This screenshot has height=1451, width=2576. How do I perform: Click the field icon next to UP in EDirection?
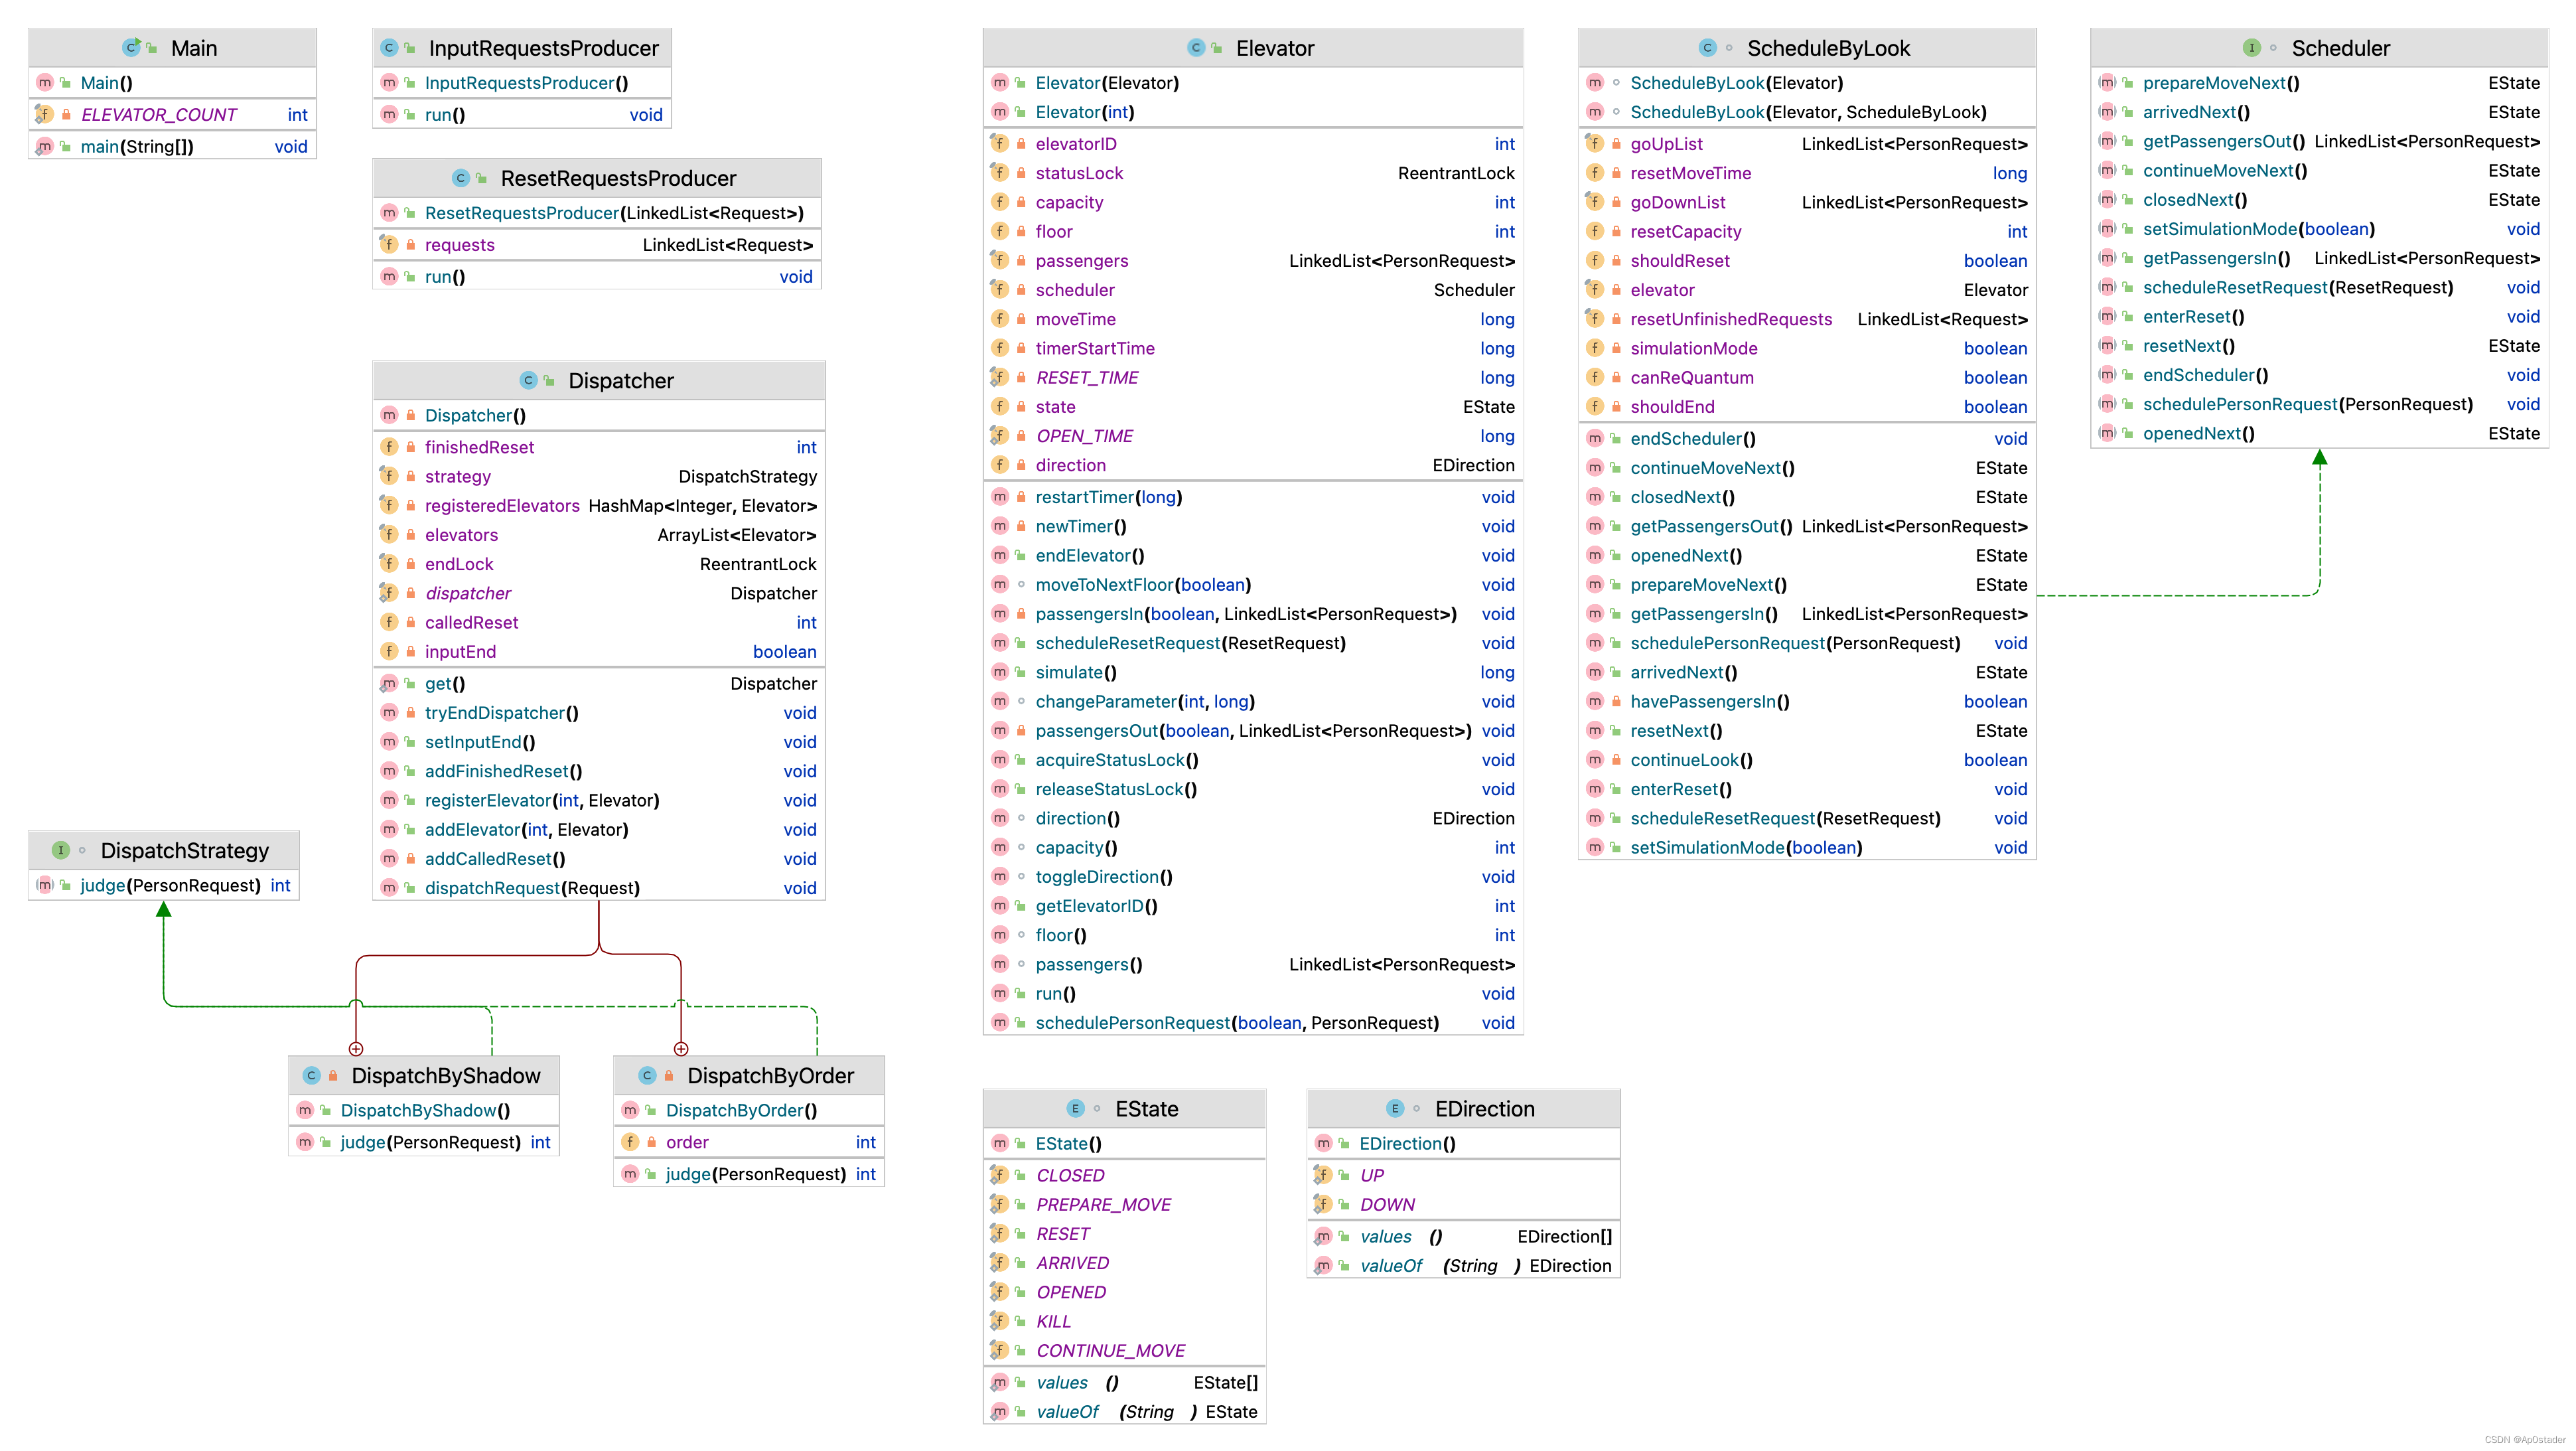[x=1323, y=1175]
